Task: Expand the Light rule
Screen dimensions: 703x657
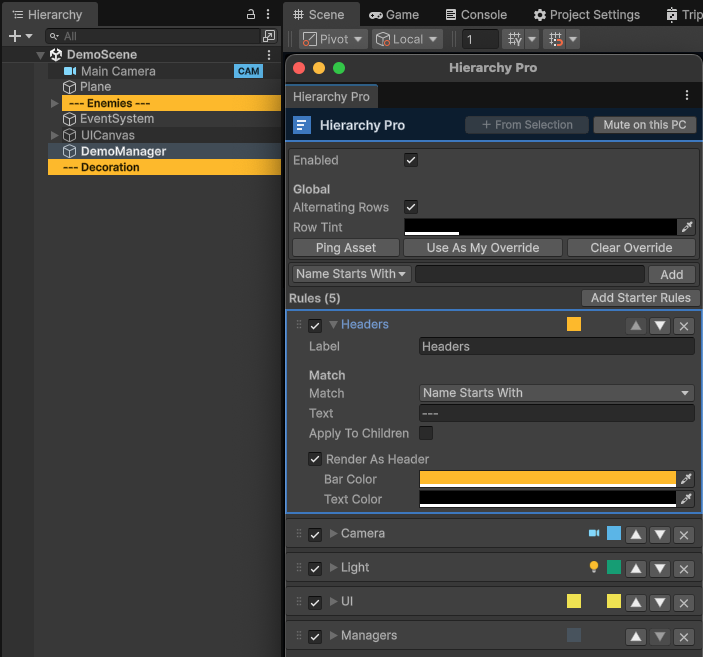Action: [334, 567]
